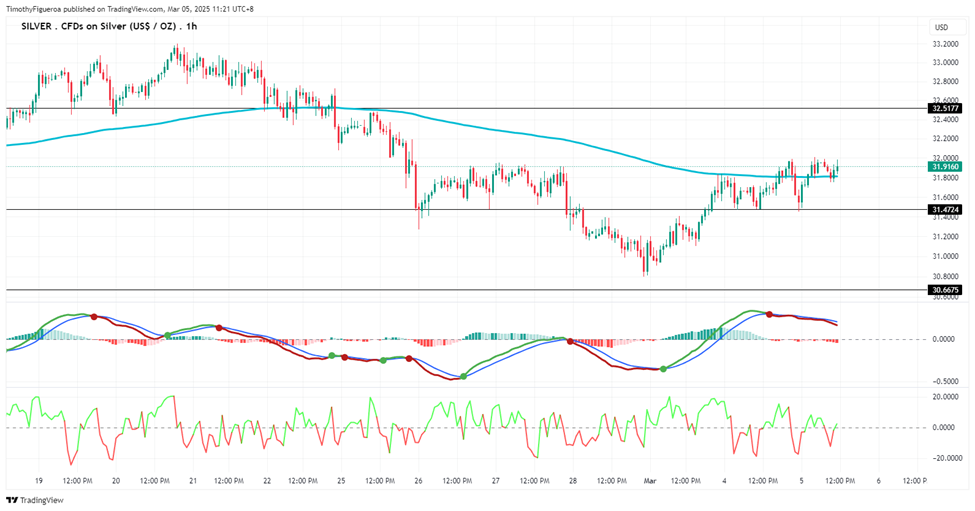This screenshot has width=975, height=511.
Task: Select the green 31.9160 current price label
Action: (x=946, y=167)
